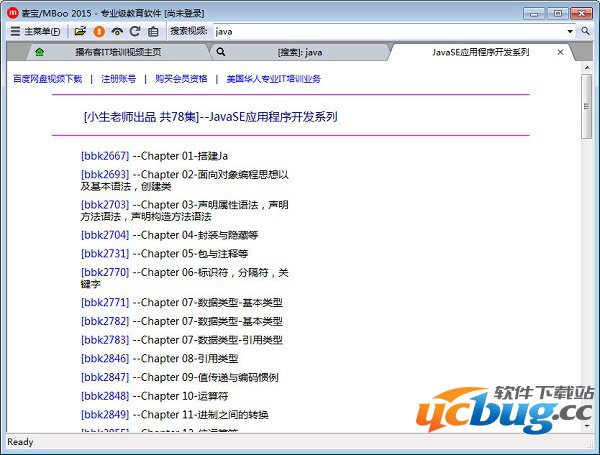Click the 注册账号 link

(119, 79)
